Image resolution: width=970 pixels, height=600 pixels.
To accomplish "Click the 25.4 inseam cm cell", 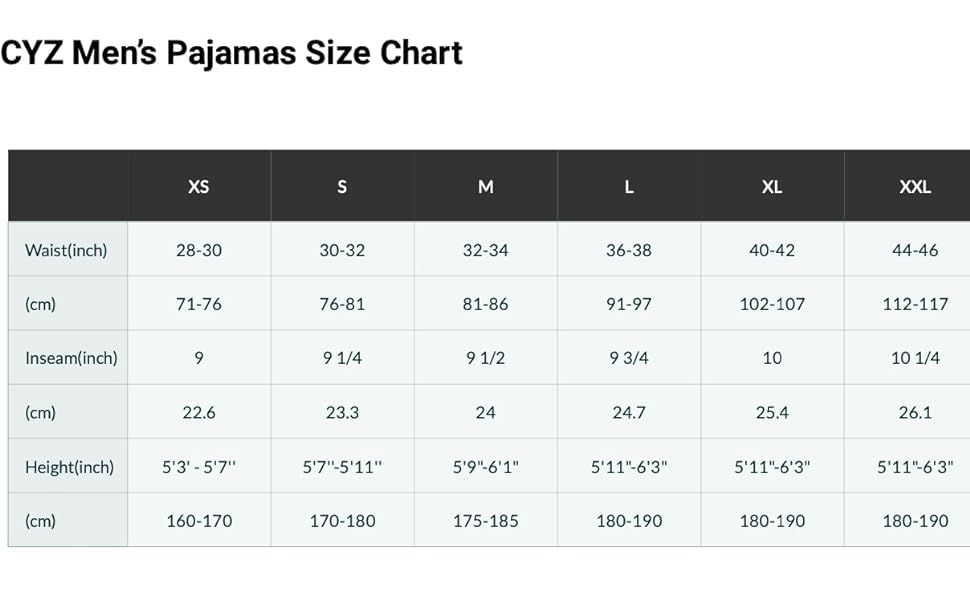I will (772, 413).
